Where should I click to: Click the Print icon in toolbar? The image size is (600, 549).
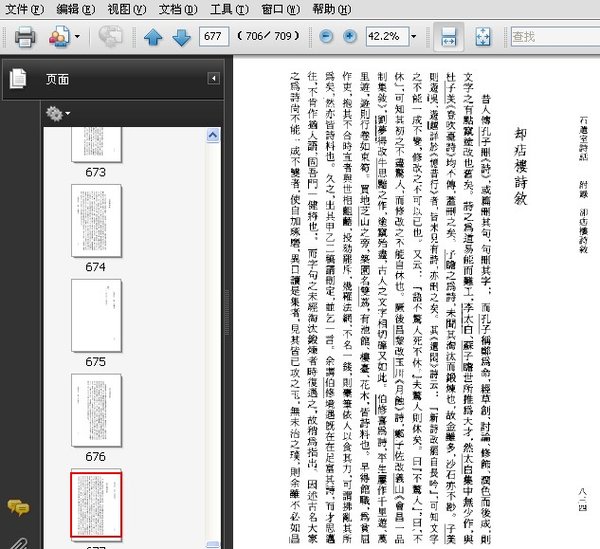25,37
